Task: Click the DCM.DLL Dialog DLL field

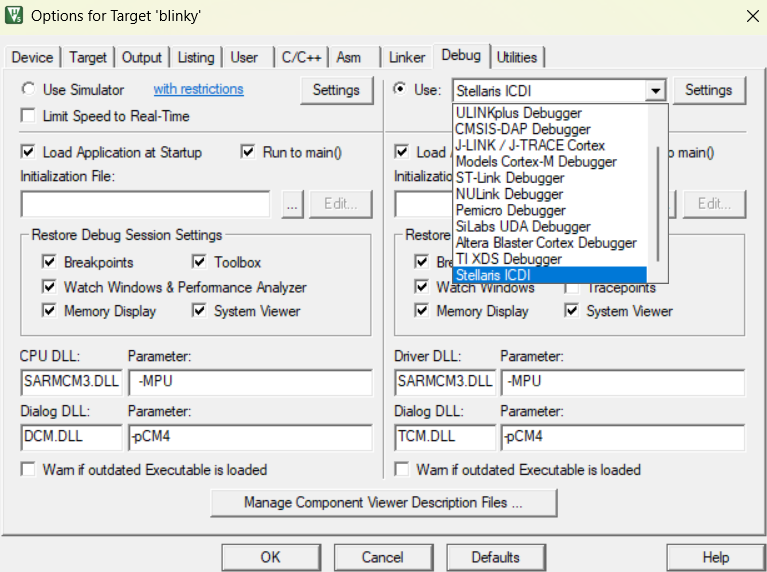Action: click(x=71, y=437)
